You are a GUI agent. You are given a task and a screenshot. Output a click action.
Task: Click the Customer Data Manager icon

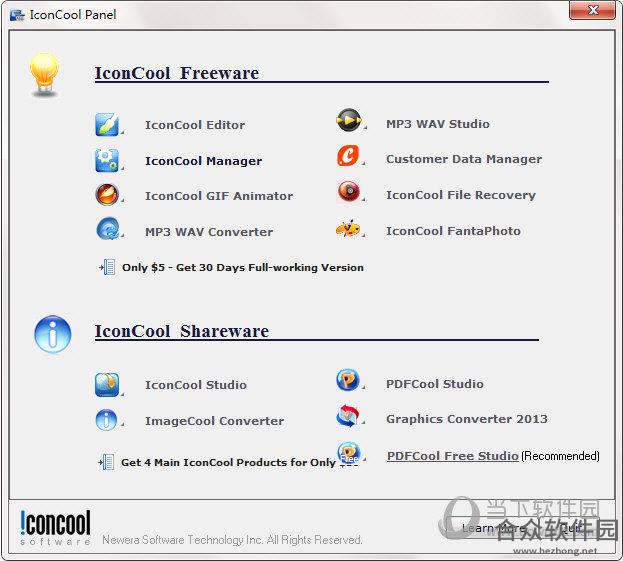click(x=348, y=155)
